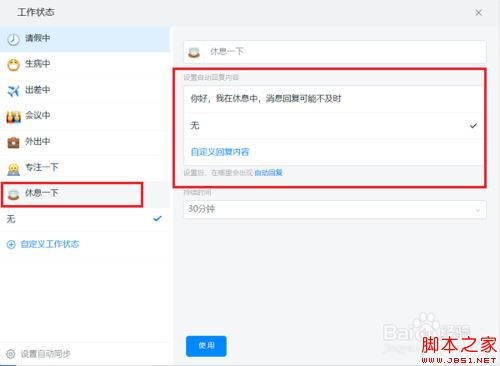
Task: Open 自定义工作状态 link
Action: 50,244
